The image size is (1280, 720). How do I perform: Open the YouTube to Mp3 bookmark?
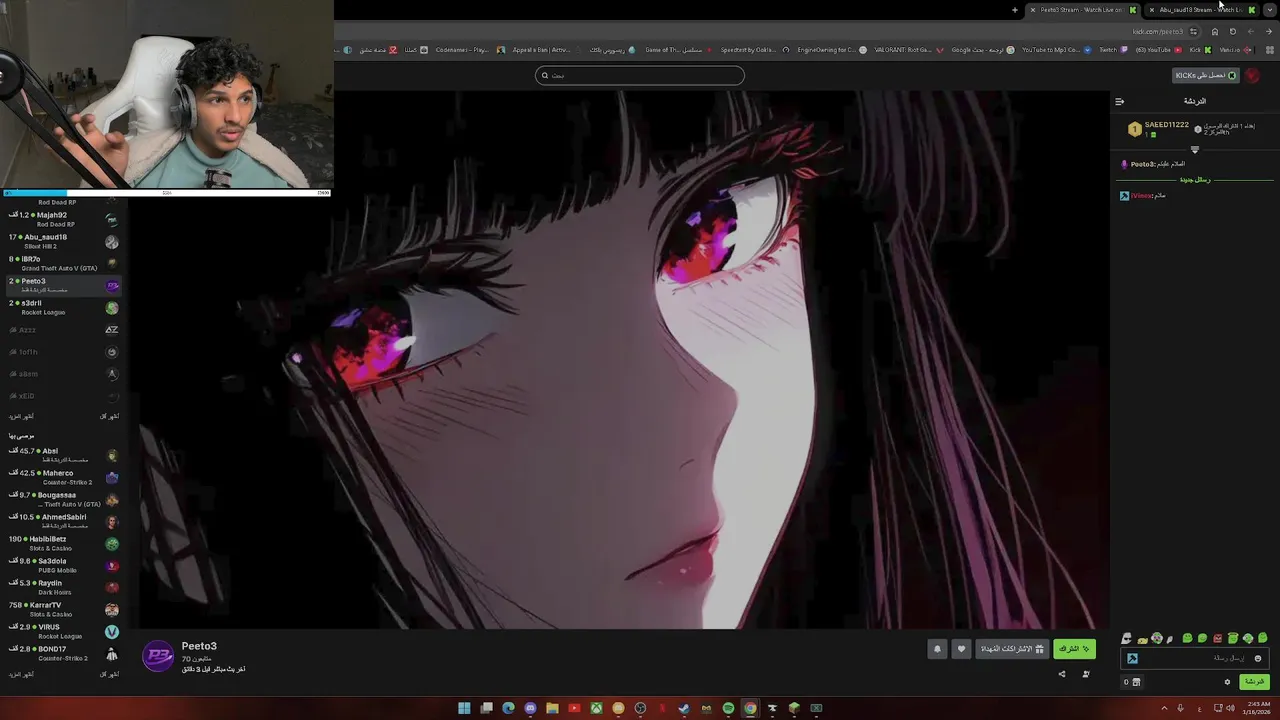(x=1057, y=50)
